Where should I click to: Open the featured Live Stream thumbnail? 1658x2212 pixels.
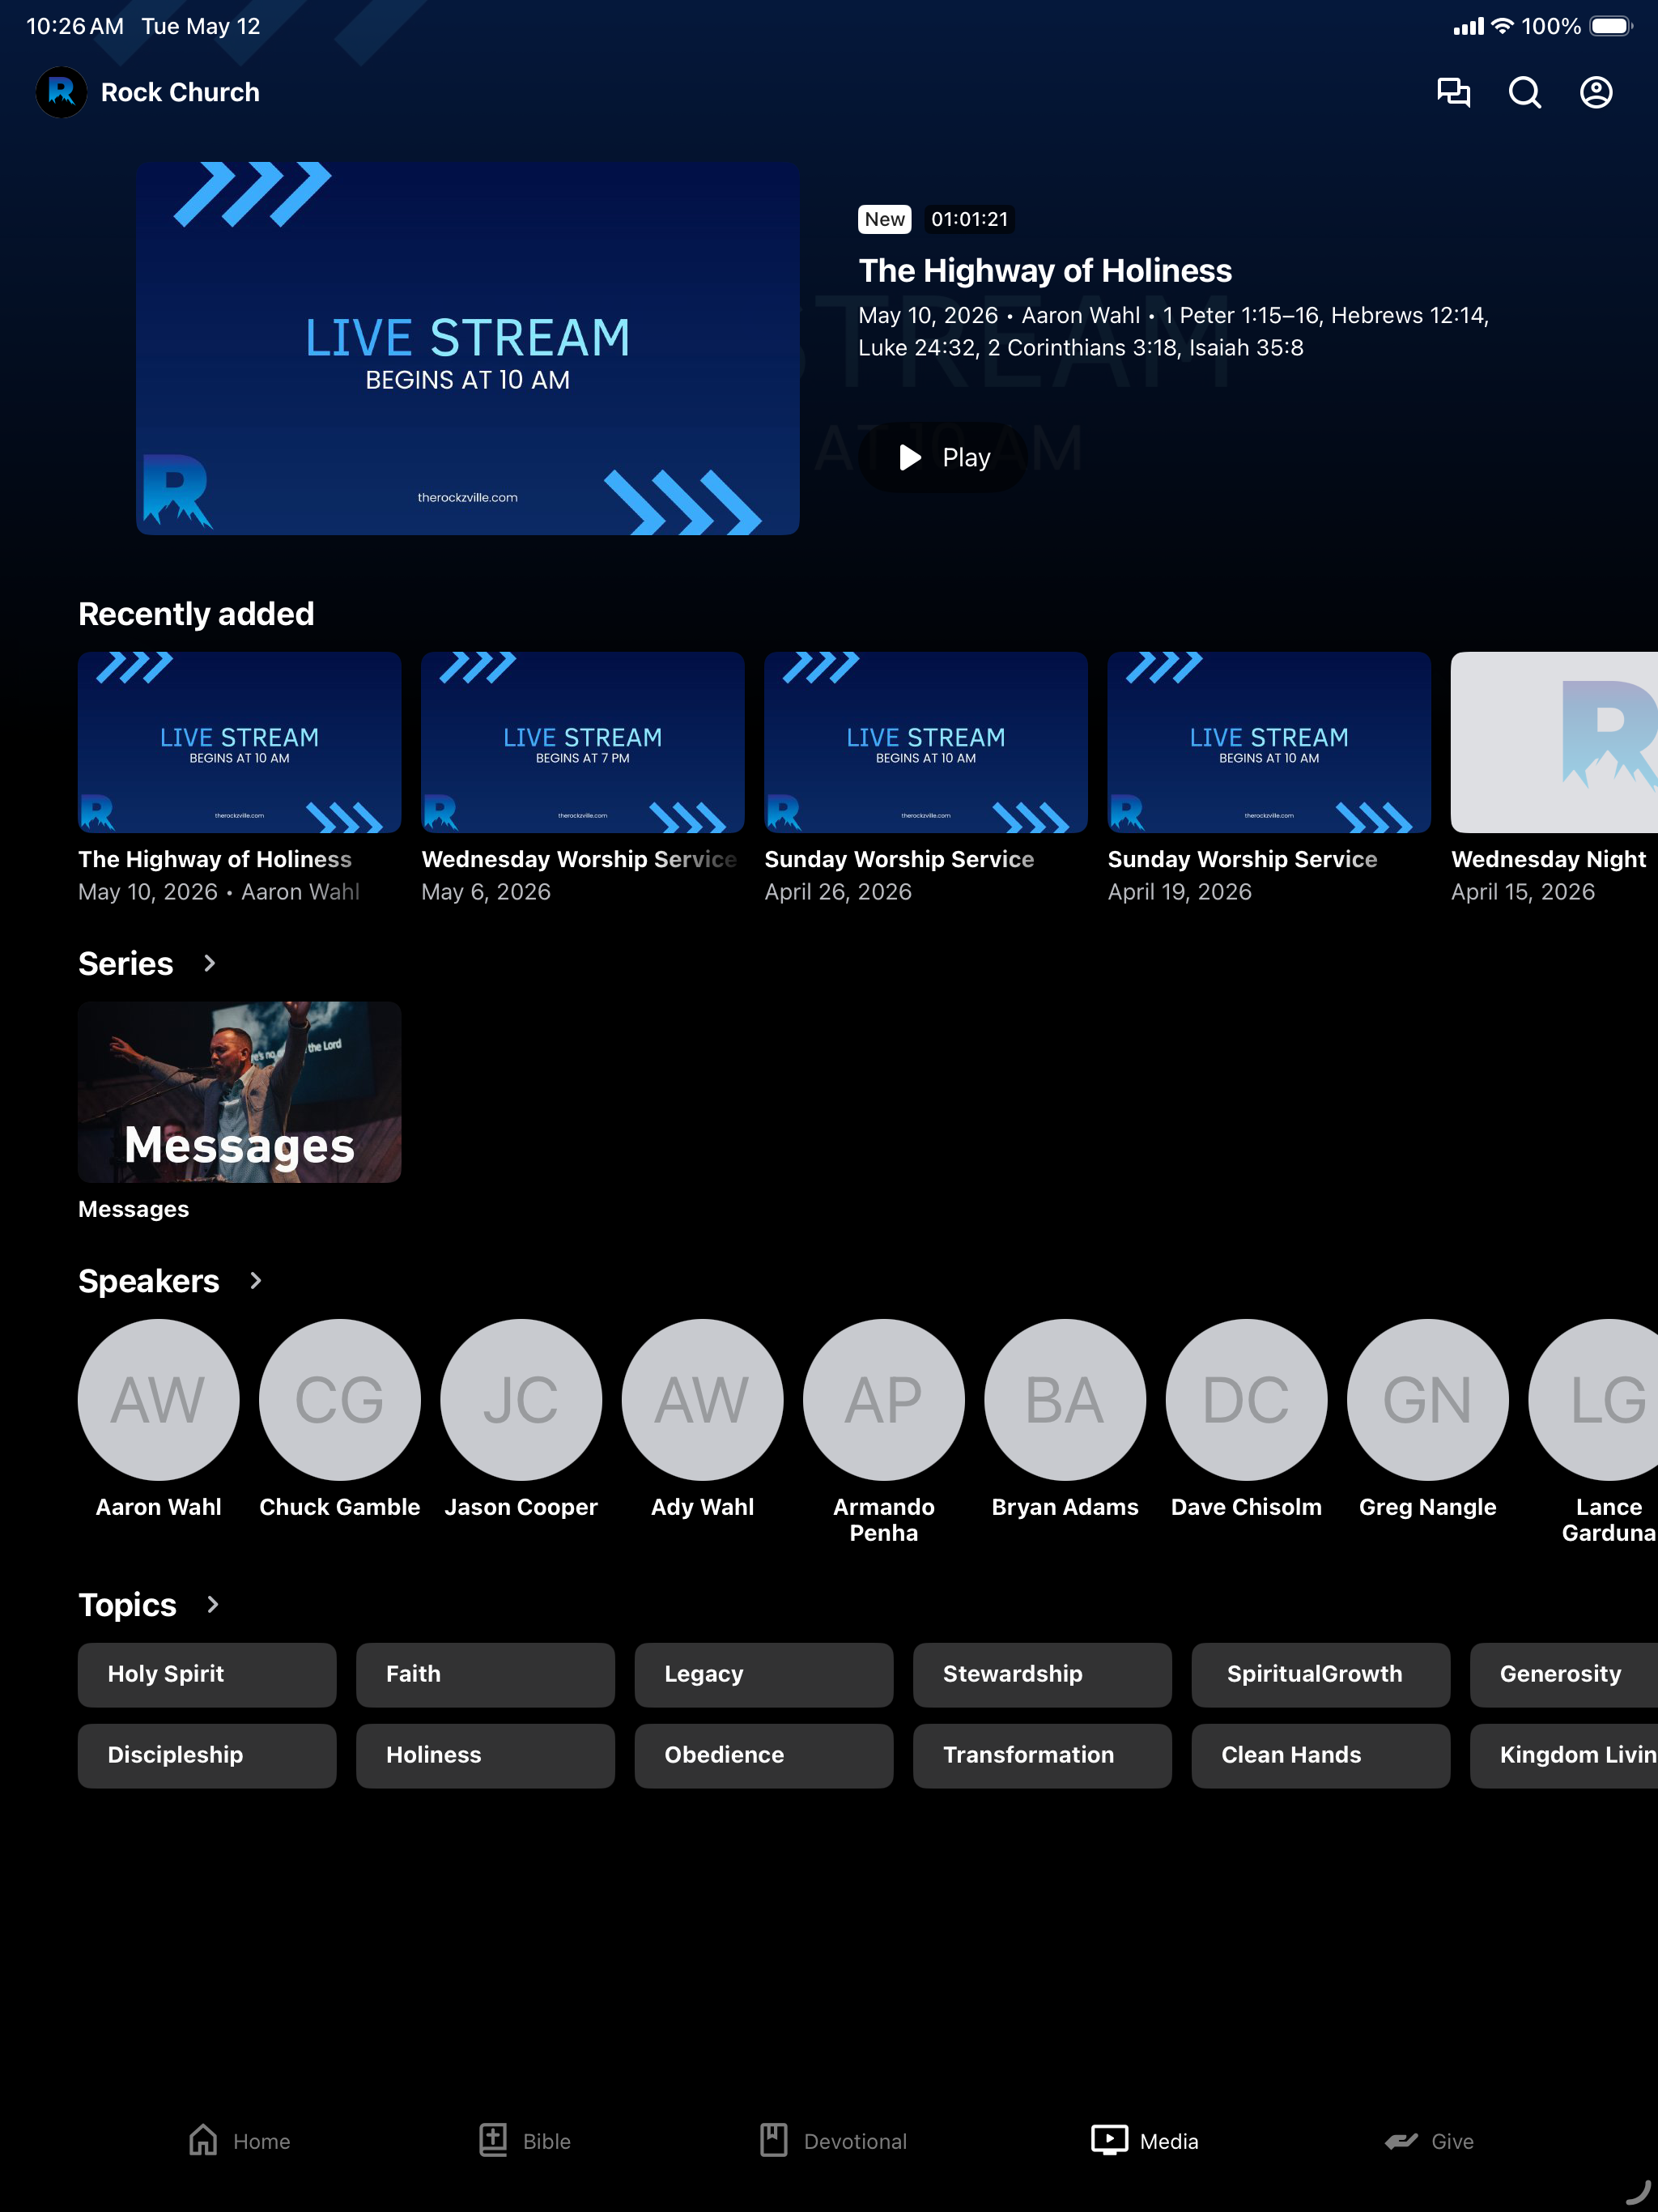(467, 348)
